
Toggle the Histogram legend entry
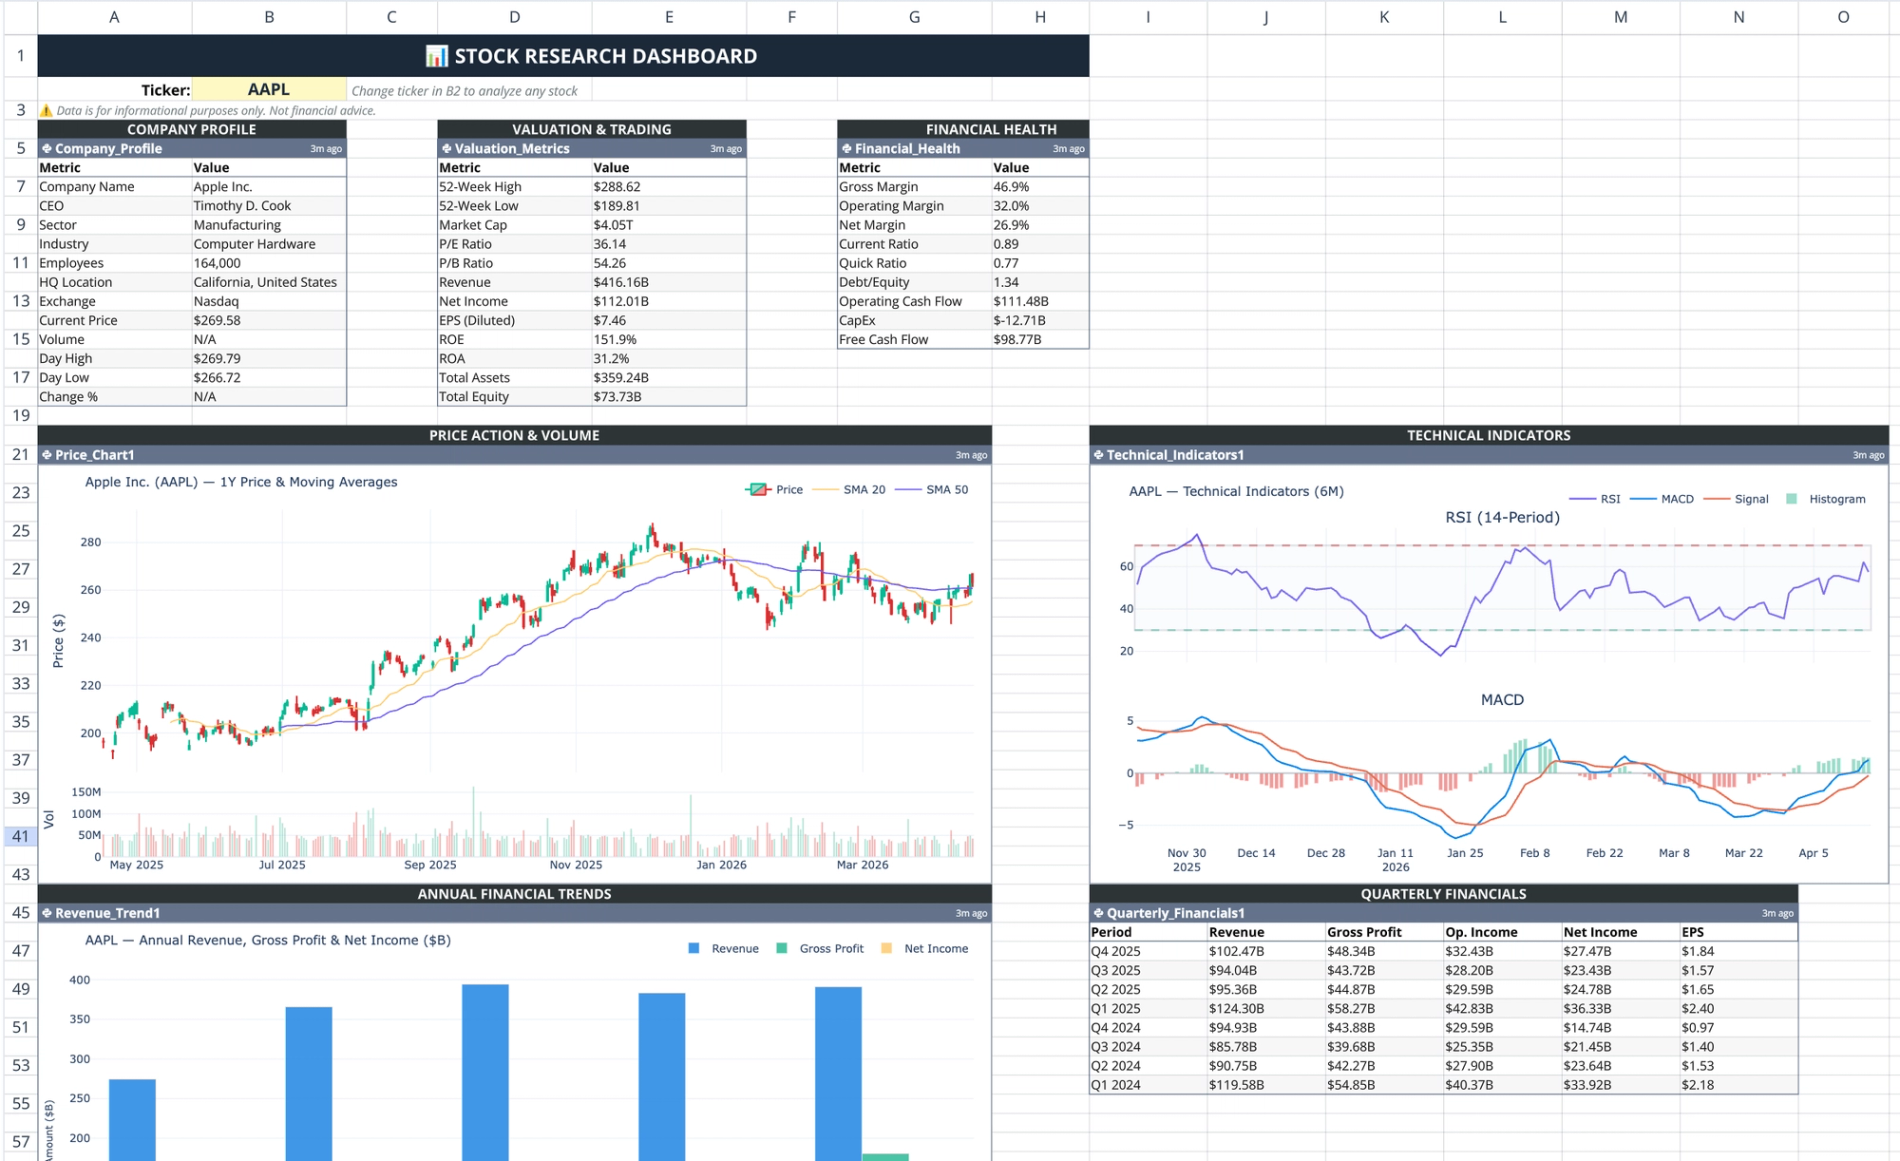click(1826, 499)
